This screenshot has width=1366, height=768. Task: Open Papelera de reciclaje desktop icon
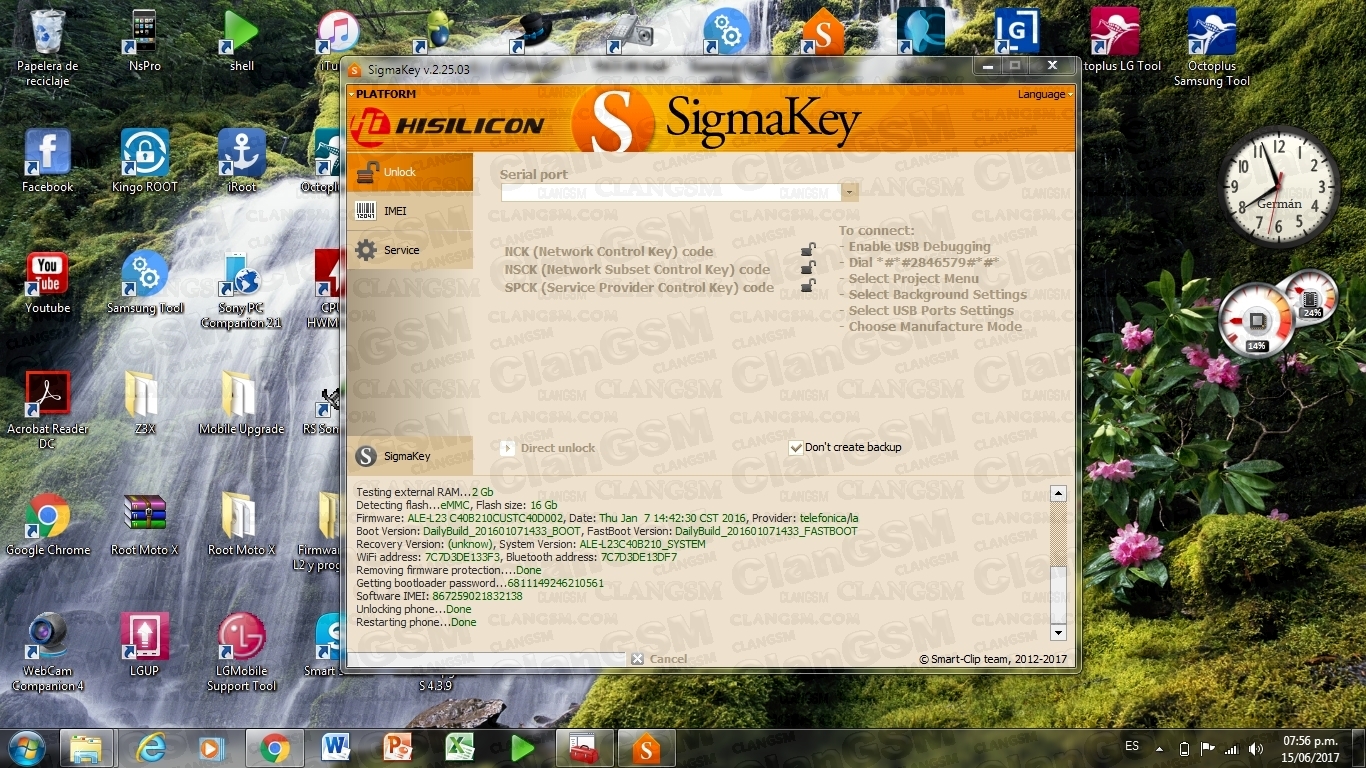point(47,48)
